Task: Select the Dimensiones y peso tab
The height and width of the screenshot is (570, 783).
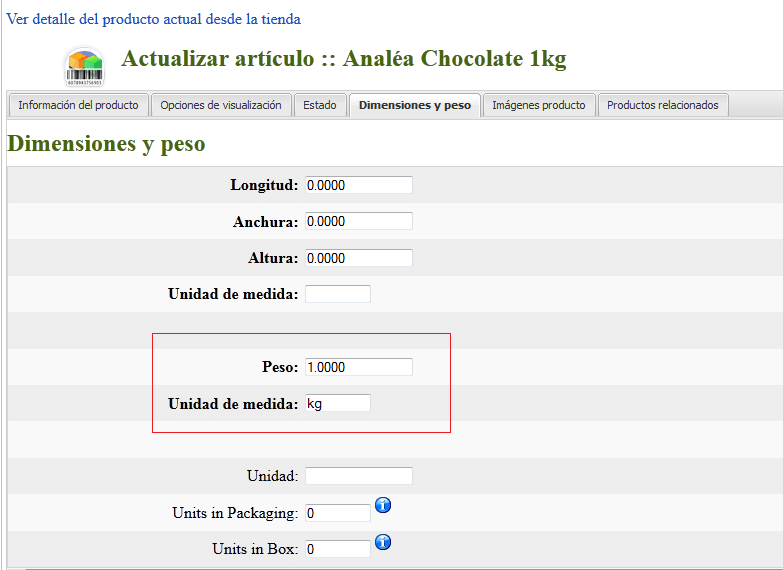Action: tap(415, 105)
